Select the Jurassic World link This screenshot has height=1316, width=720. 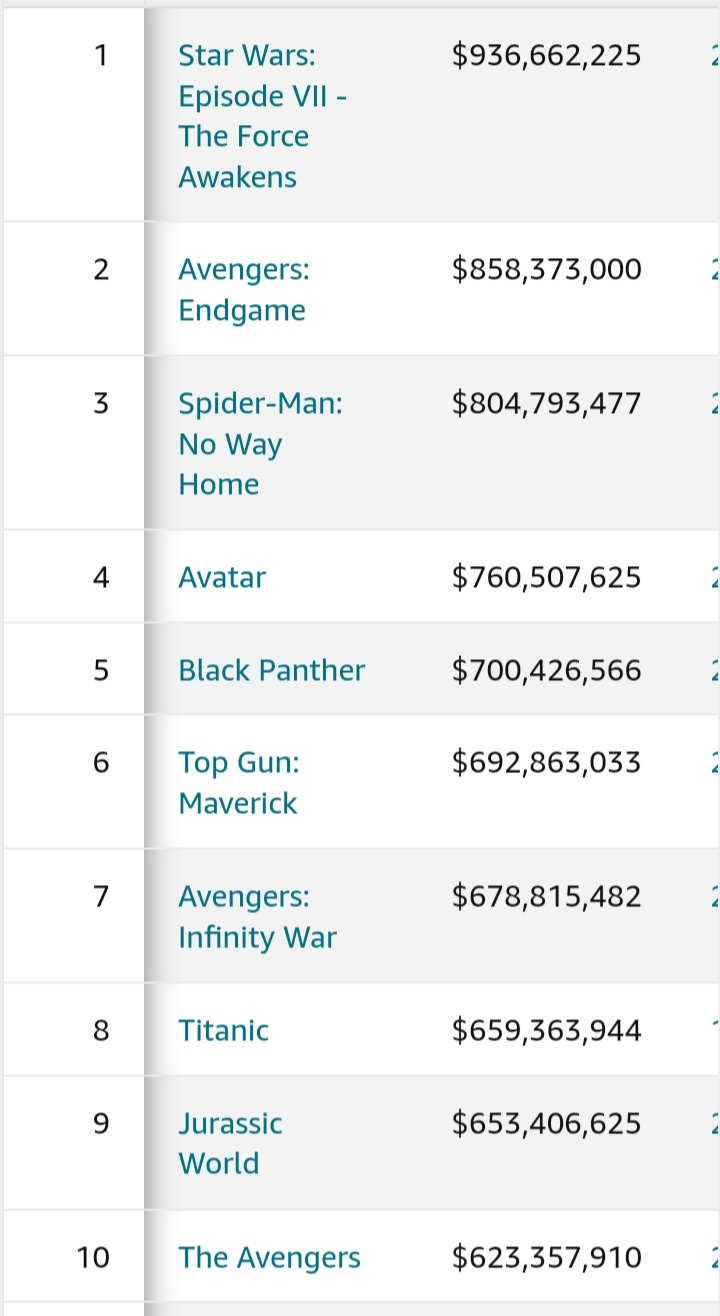click(x=231, y=1143)
